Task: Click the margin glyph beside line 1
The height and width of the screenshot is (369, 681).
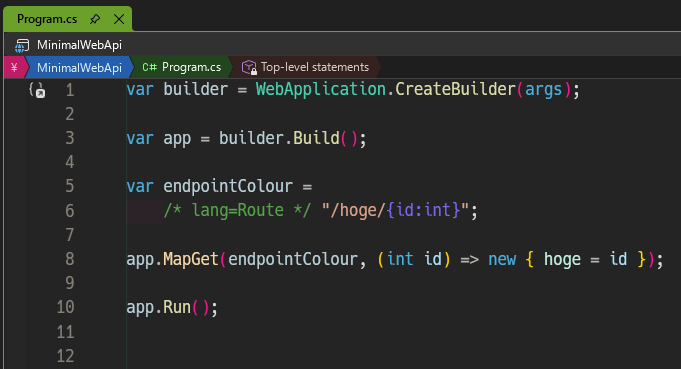Action: pos(37,90)
